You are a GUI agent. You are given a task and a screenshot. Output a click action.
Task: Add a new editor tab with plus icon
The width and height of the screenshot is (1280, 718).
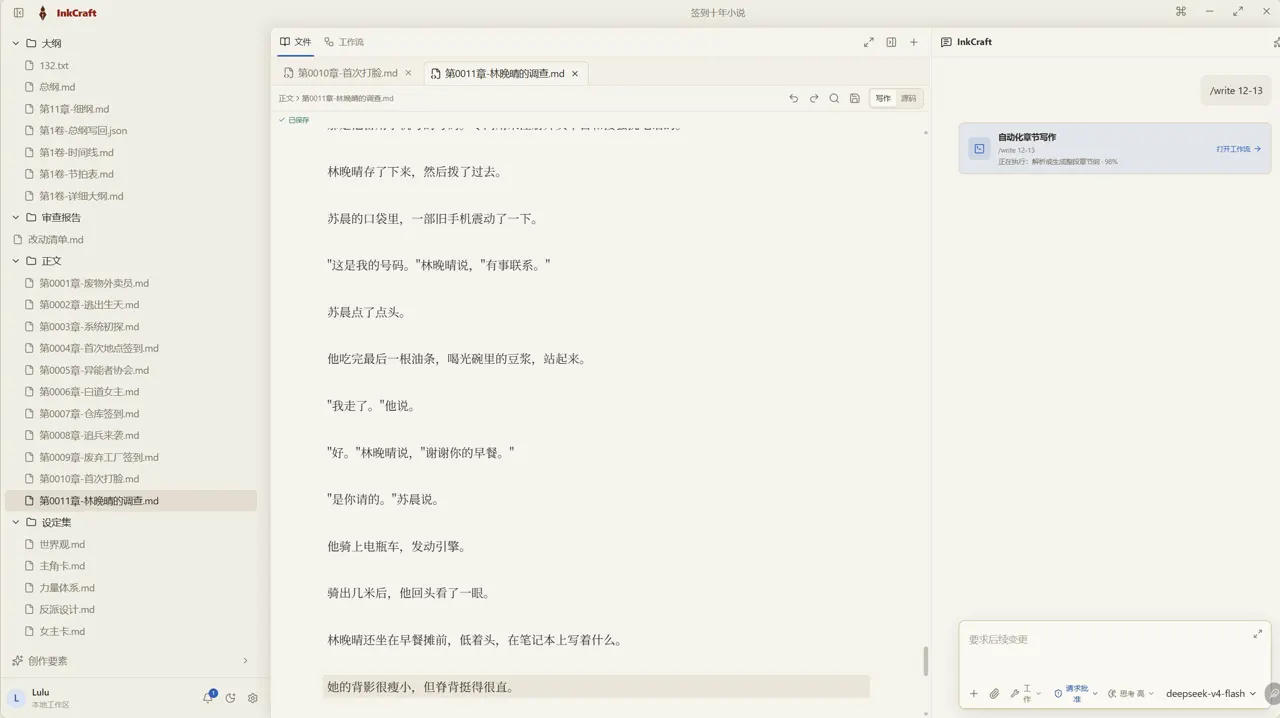coord(914,42)
